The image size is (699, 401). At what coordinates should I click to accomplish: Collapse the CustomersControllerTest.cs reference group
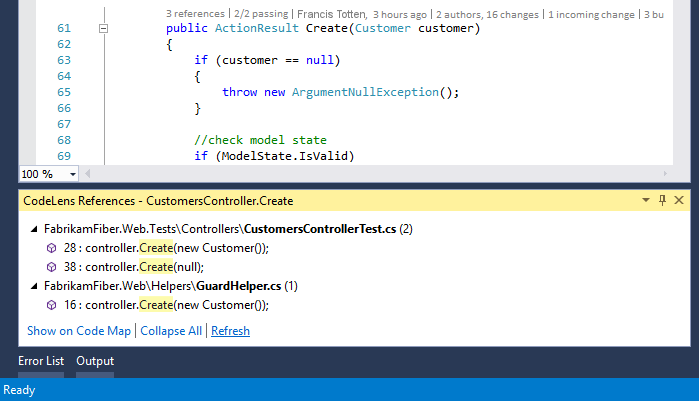coord(34,229)
